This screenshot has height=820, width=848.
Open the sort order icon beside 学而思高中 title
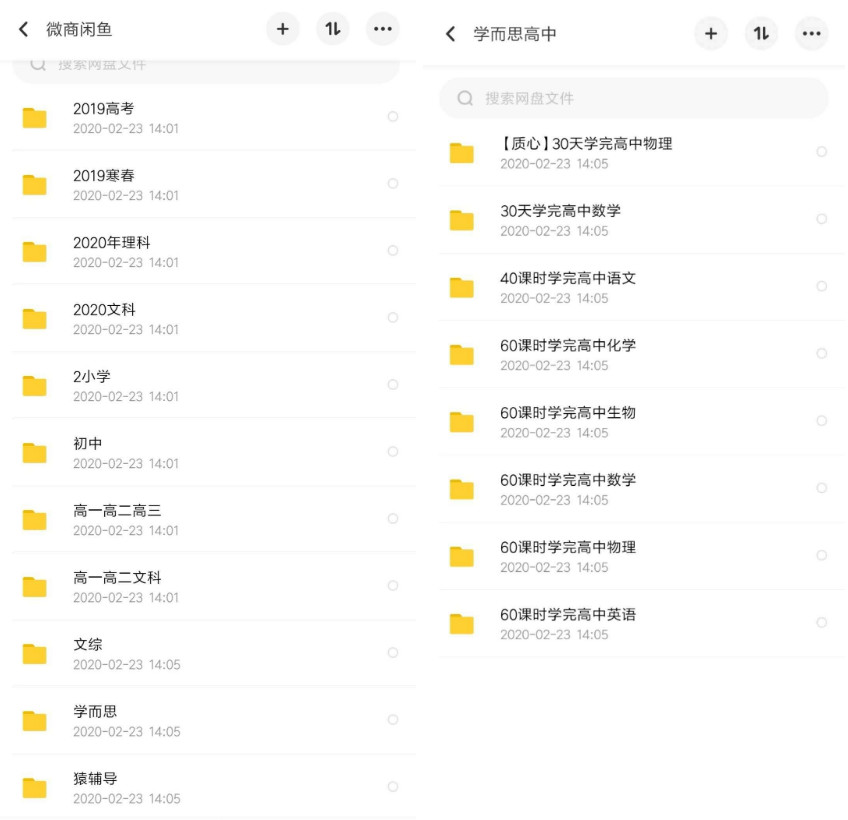[x=761, y=33]
